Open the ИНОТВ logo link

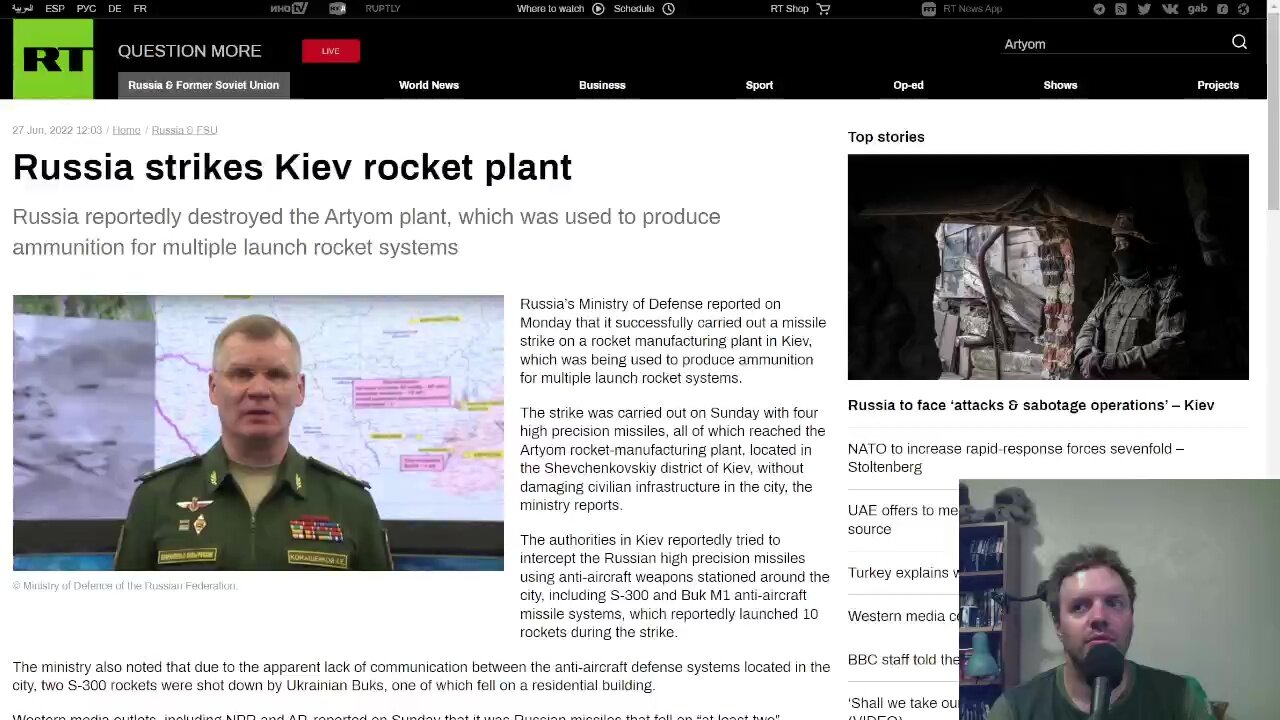tap(289, 9)
